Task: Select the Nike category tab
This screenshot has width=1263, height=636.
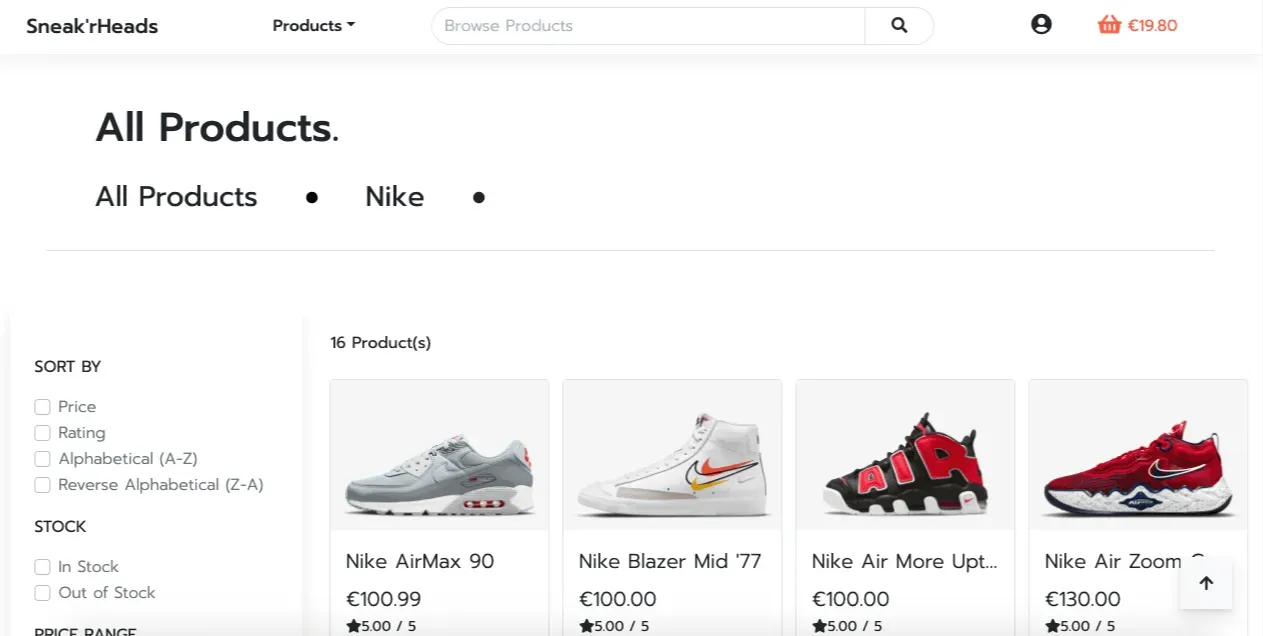Action: click(x=395, y=197)
